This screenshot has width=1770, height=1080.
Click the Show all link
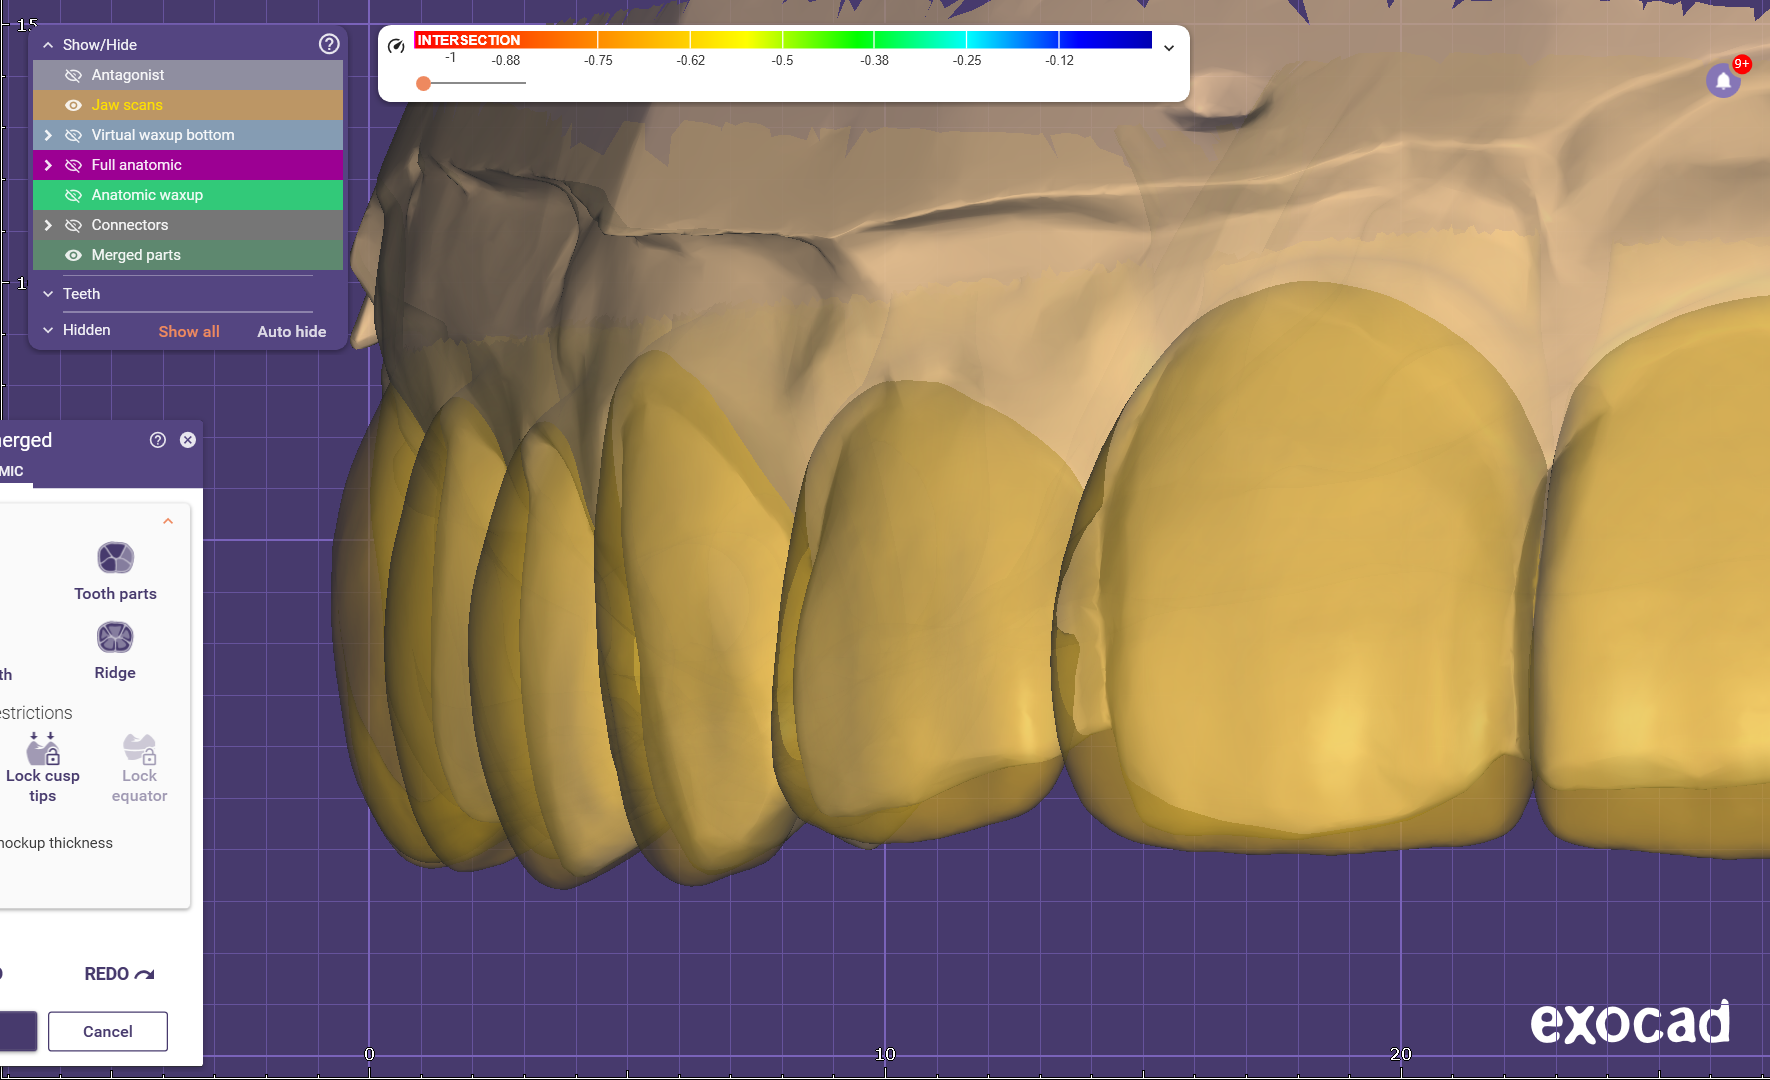[189, 331]
